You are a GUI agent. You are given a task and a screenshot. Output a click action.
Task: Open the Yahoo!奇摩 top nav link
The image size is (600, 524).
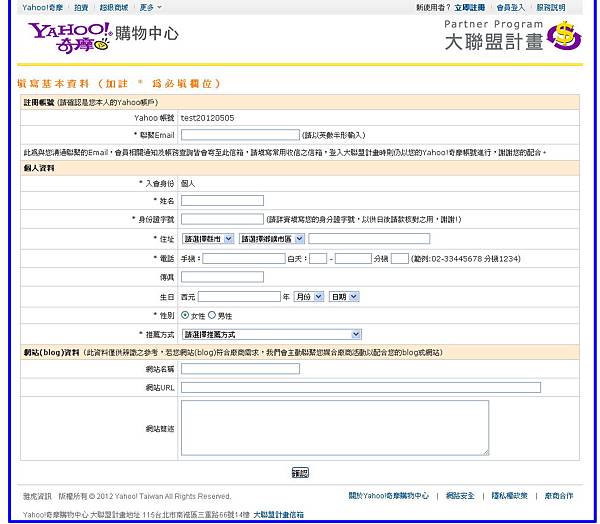pos(42,7)
